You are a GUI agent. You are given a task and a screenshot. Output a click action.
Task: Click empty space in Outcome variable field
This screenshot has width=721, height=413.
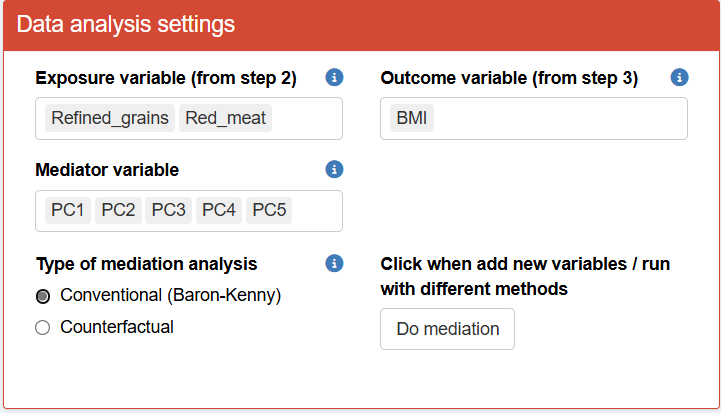[560, 118]
